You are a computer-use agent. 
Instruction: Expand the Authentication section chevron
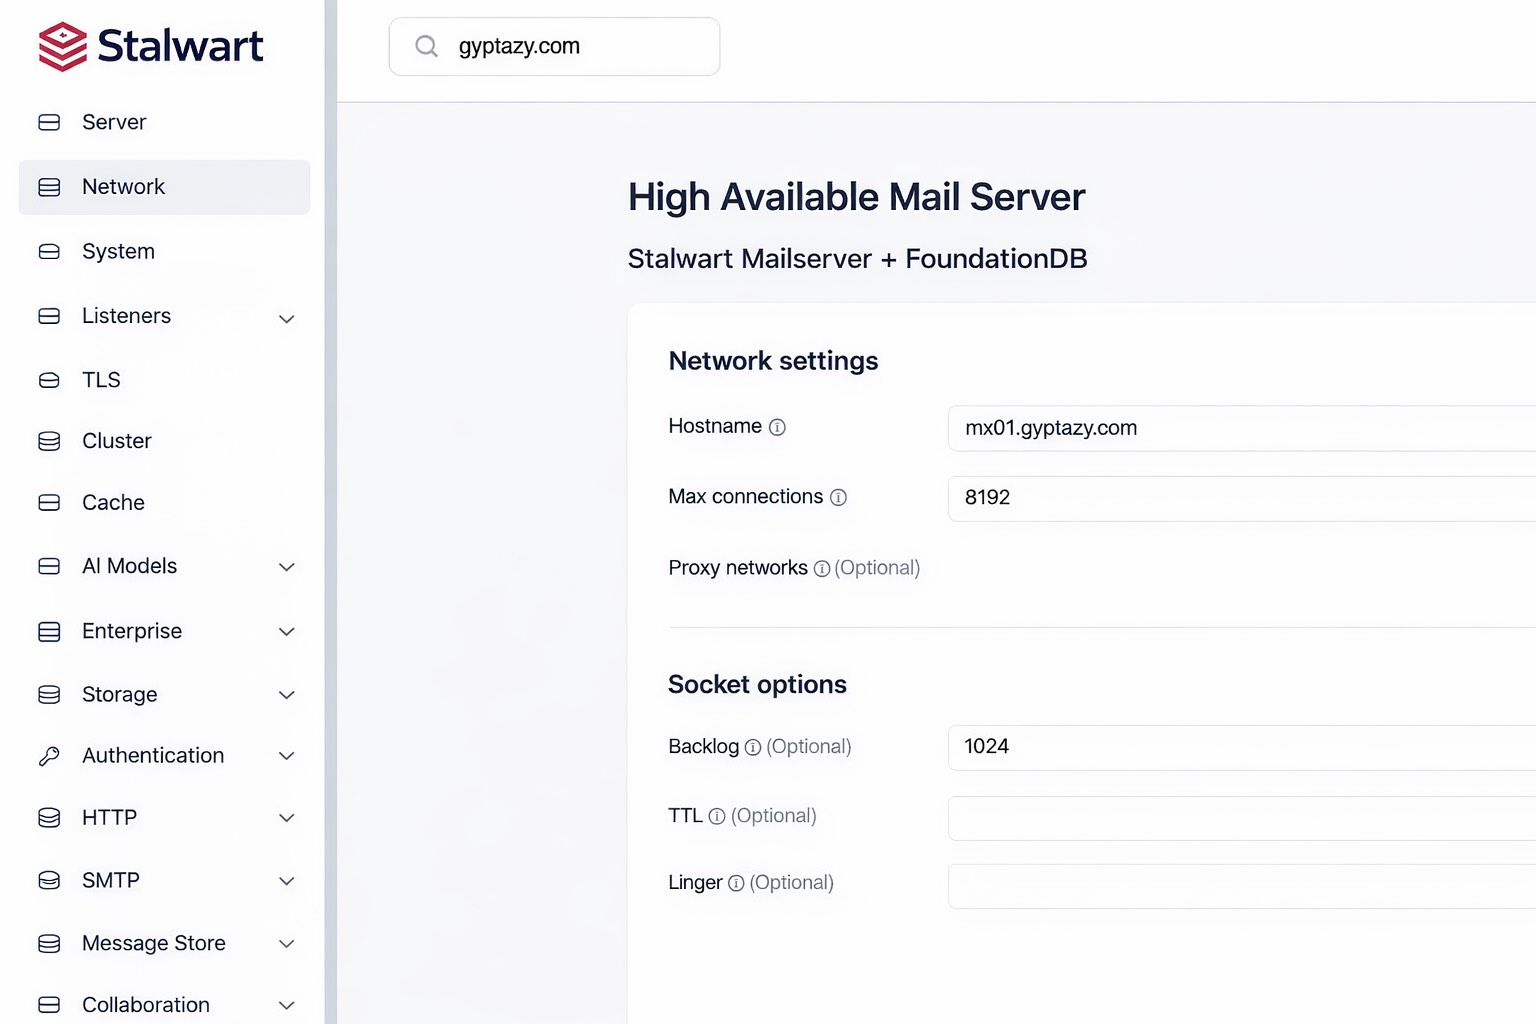pyautogui.click(x=287, y=756)
